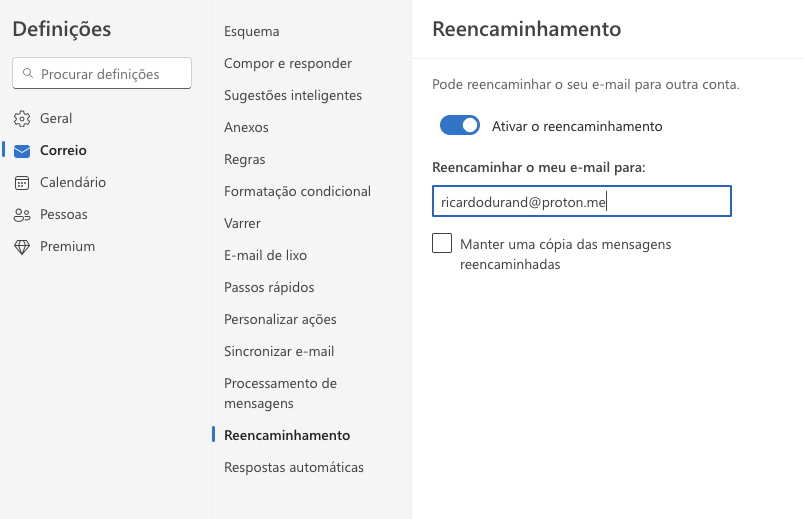Go to Sugestões inteligentes
804x519 pixels.
click(x=293, y=95)
